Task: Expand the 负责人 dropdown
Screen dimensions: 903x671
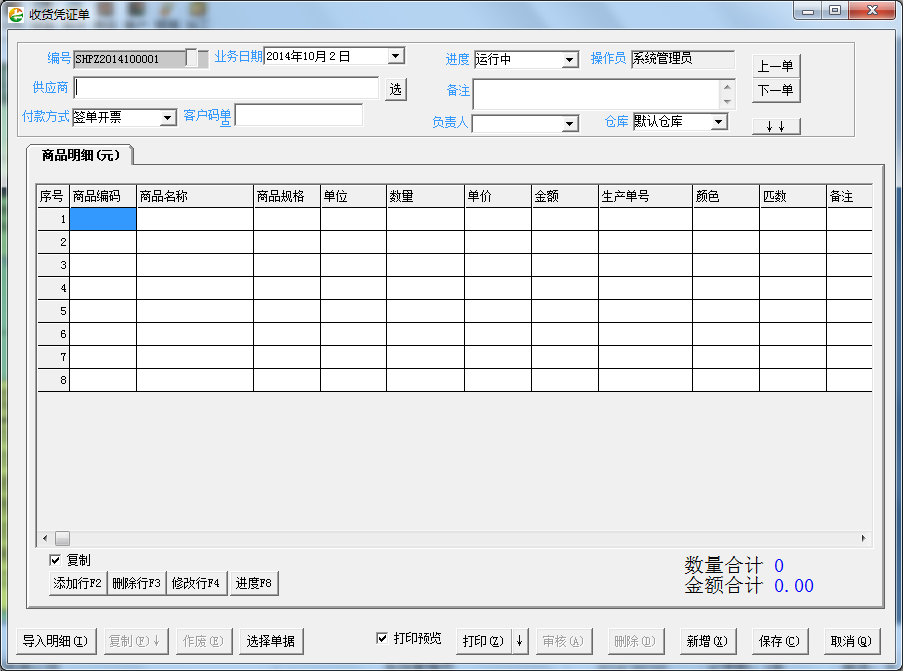Action: pos(569,123)
